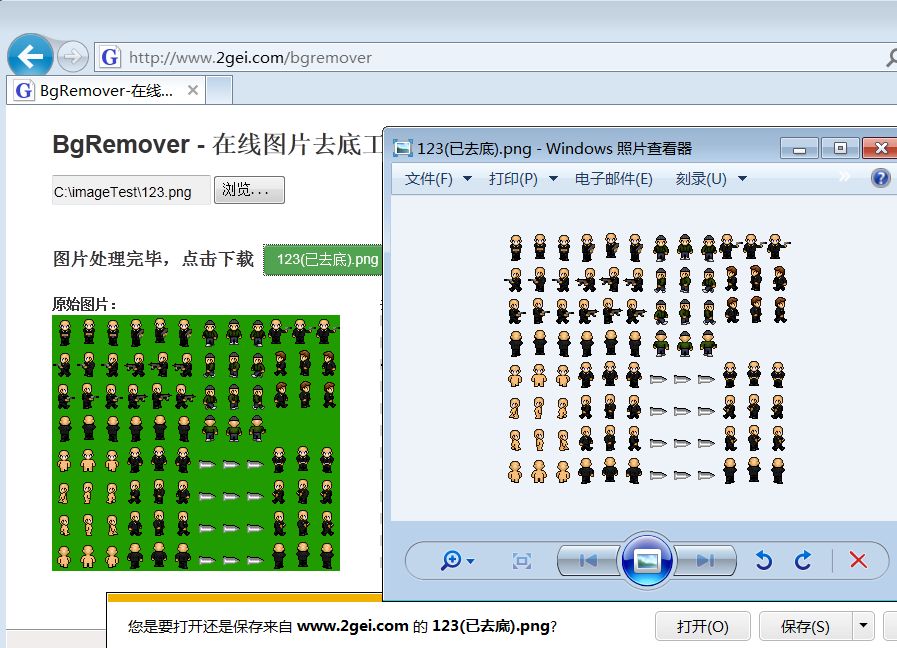The height and width of the screenshot is (648, 897).
Task: Open the 打印(P) menu in photo viewer
Action: click(513, 179)
